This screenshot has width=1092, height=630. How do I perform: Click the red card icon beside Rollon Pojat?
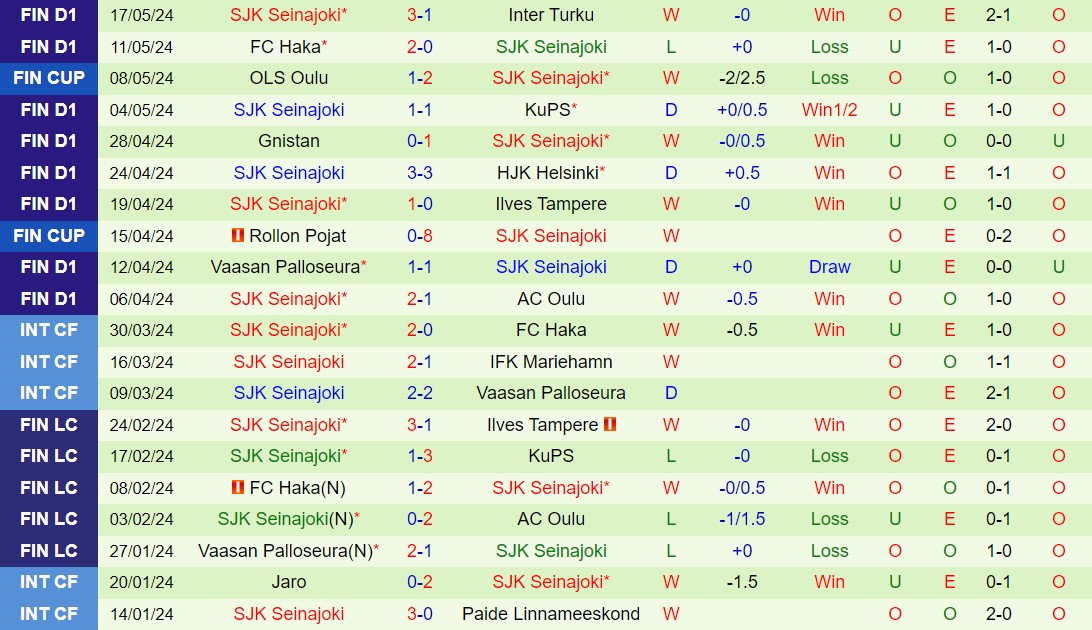pos(237,236)
